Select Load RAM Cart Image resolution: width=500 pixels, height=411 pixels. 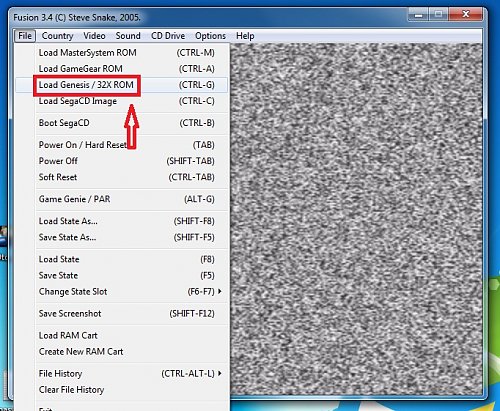(x=122, y=336)
